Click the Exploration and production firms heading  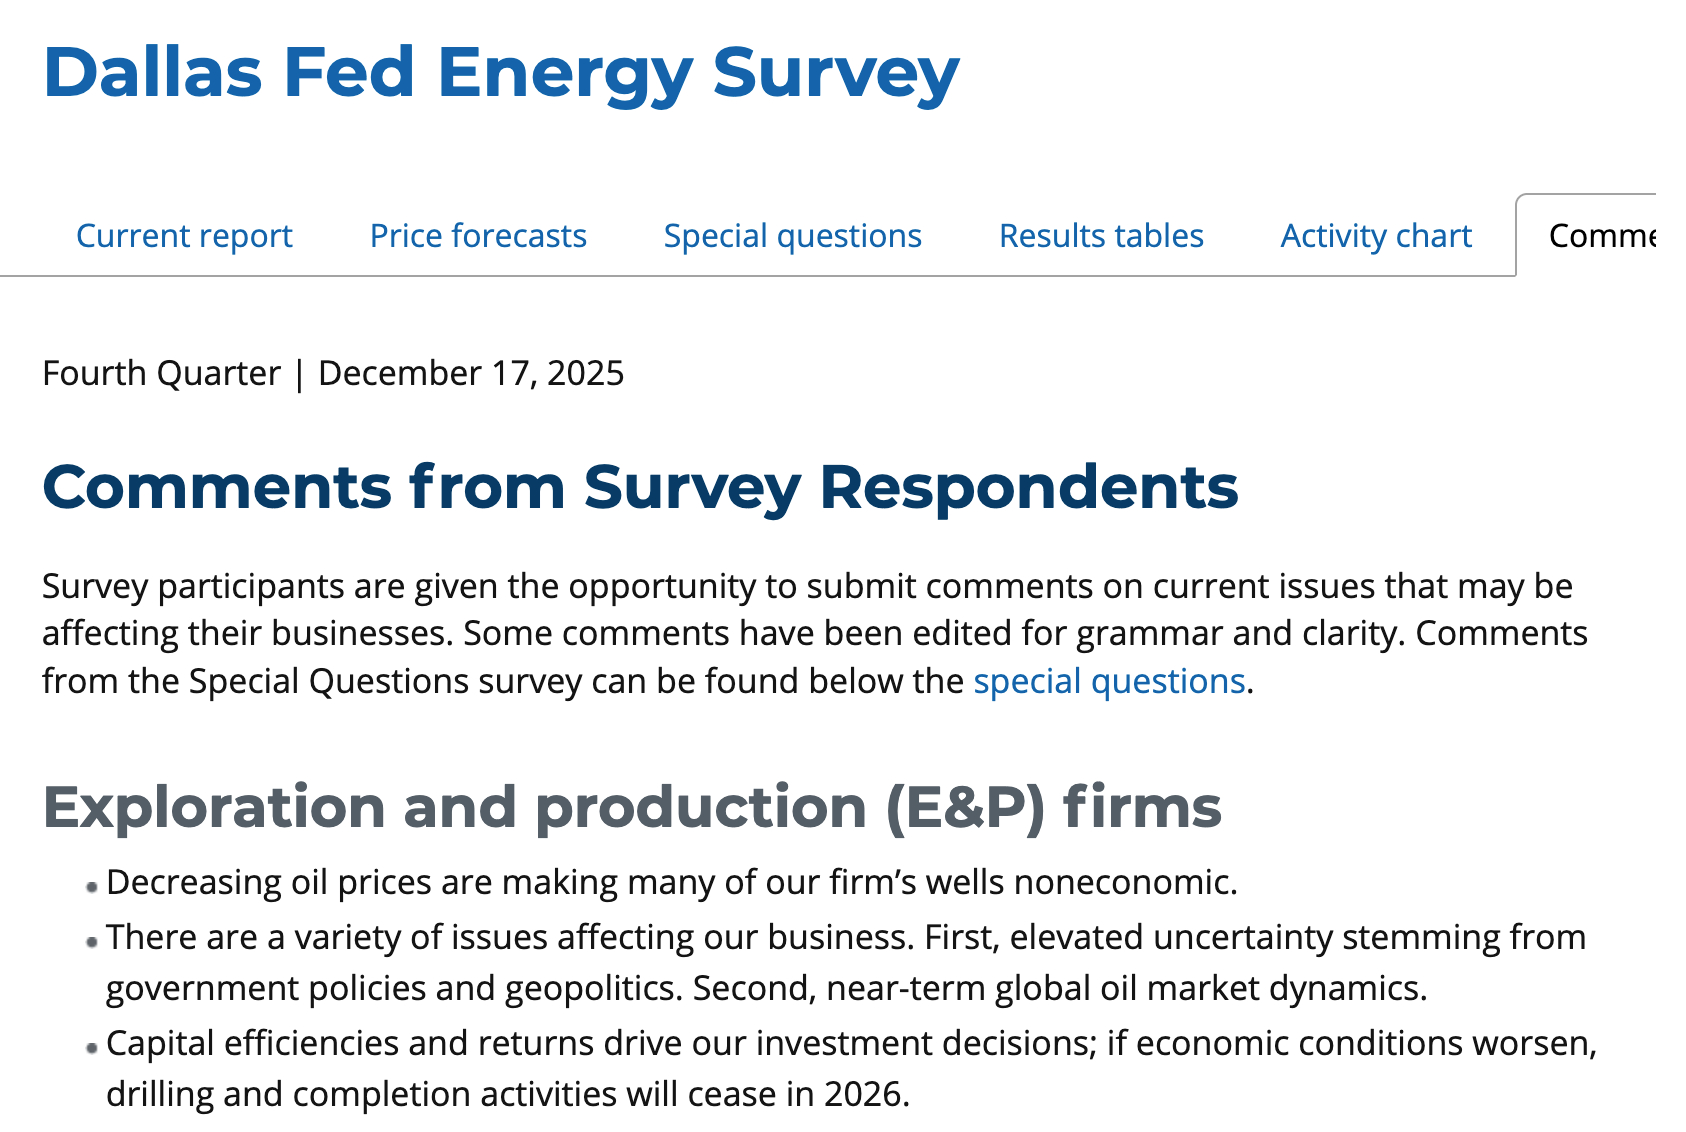coord(632,807)
